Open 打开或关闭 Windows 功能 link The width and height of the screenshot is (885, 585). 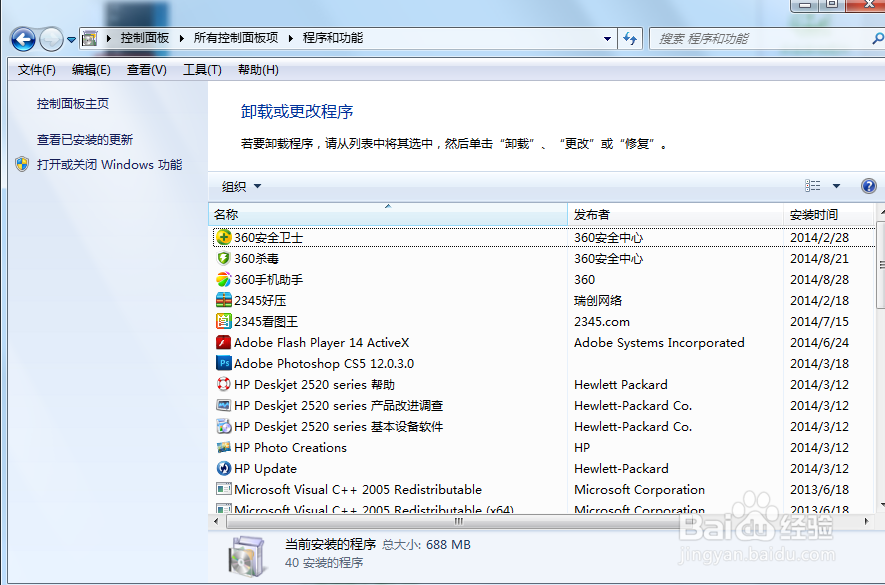tap(109, 164)
